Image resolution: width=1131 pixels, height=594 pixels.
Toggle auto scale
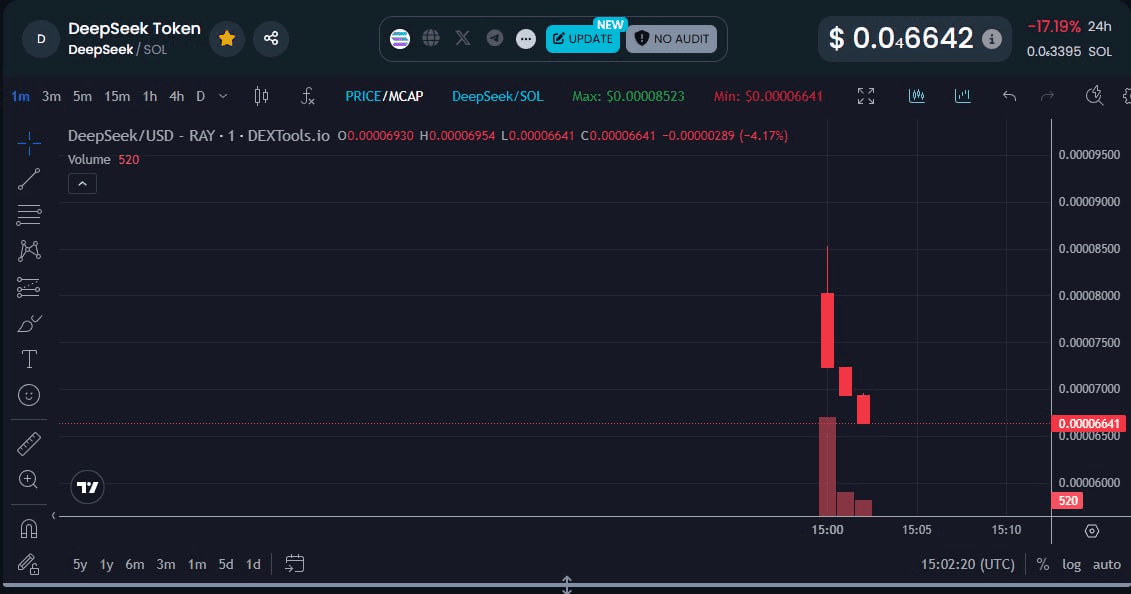point(1106,564)
